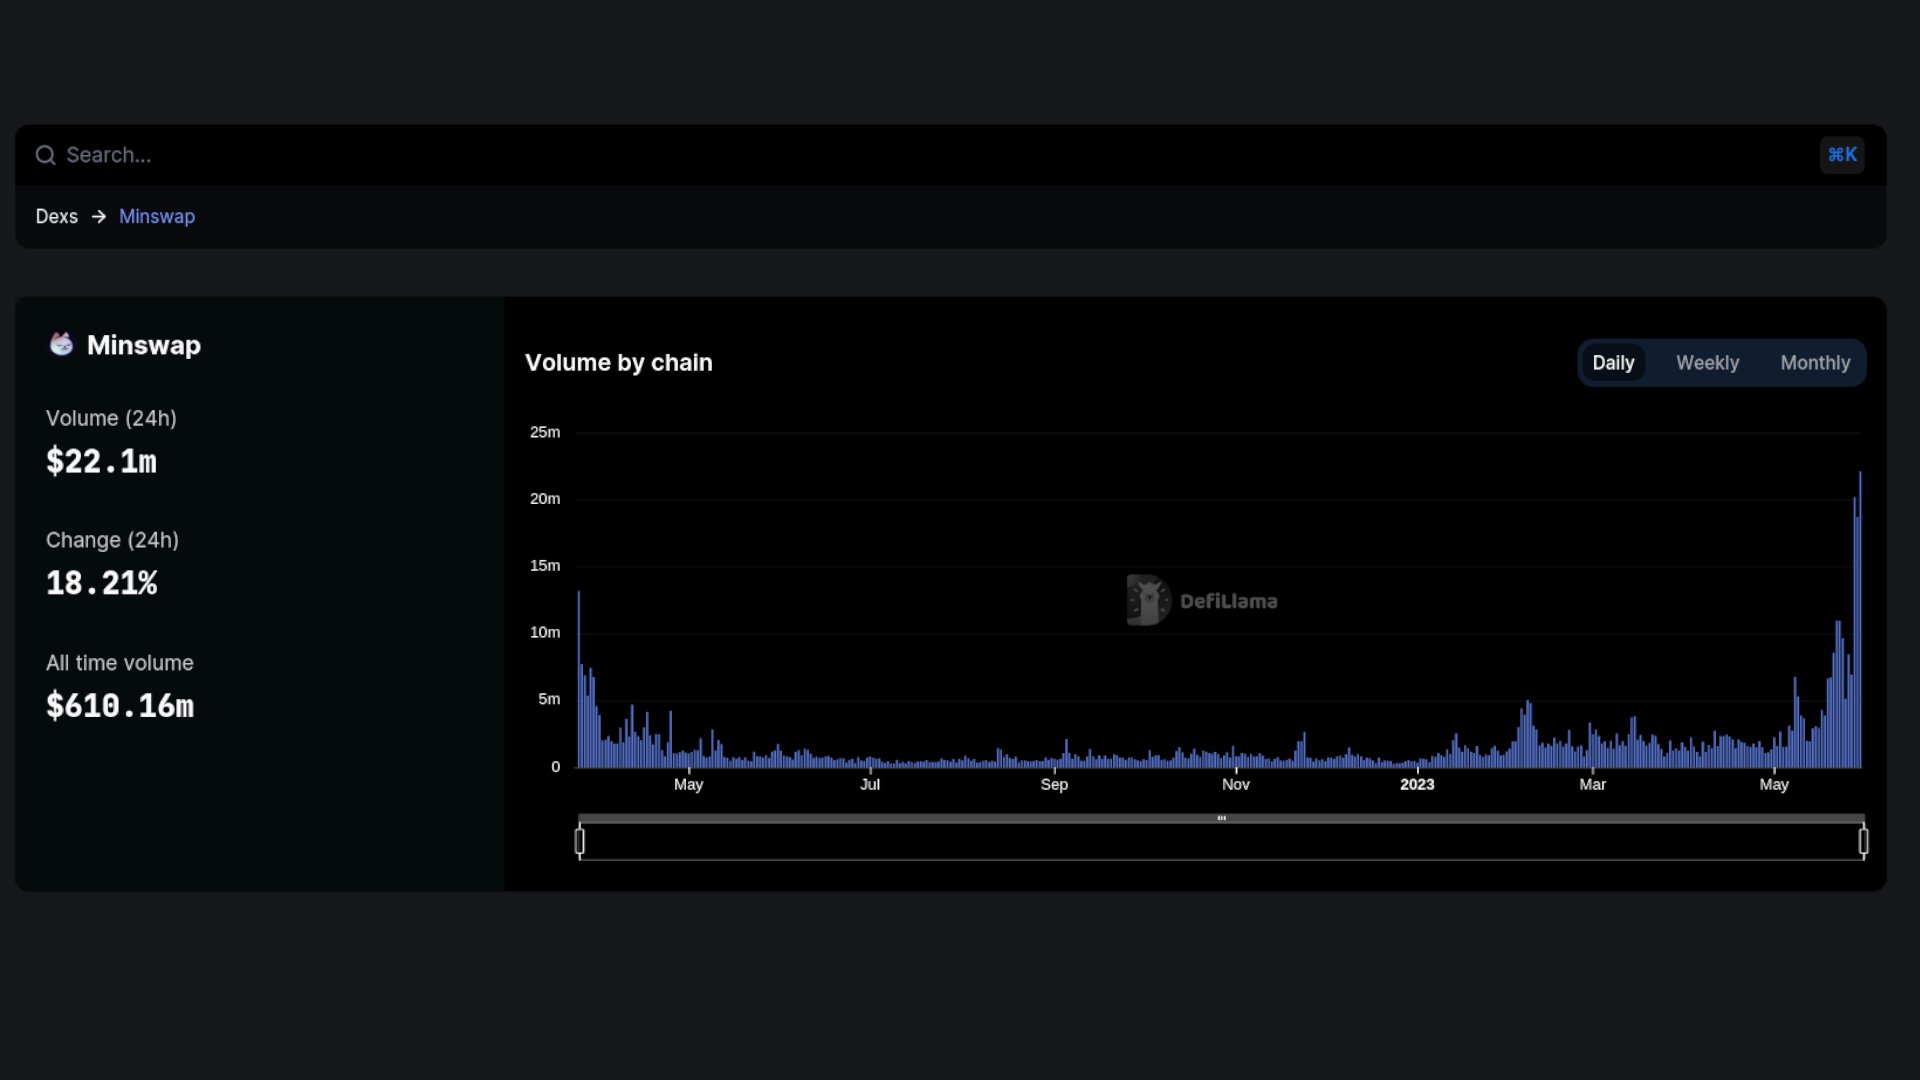This screenshot has height=1080, width=1920.
Task: Click the search magnifier icon
Action: point(45,155)
